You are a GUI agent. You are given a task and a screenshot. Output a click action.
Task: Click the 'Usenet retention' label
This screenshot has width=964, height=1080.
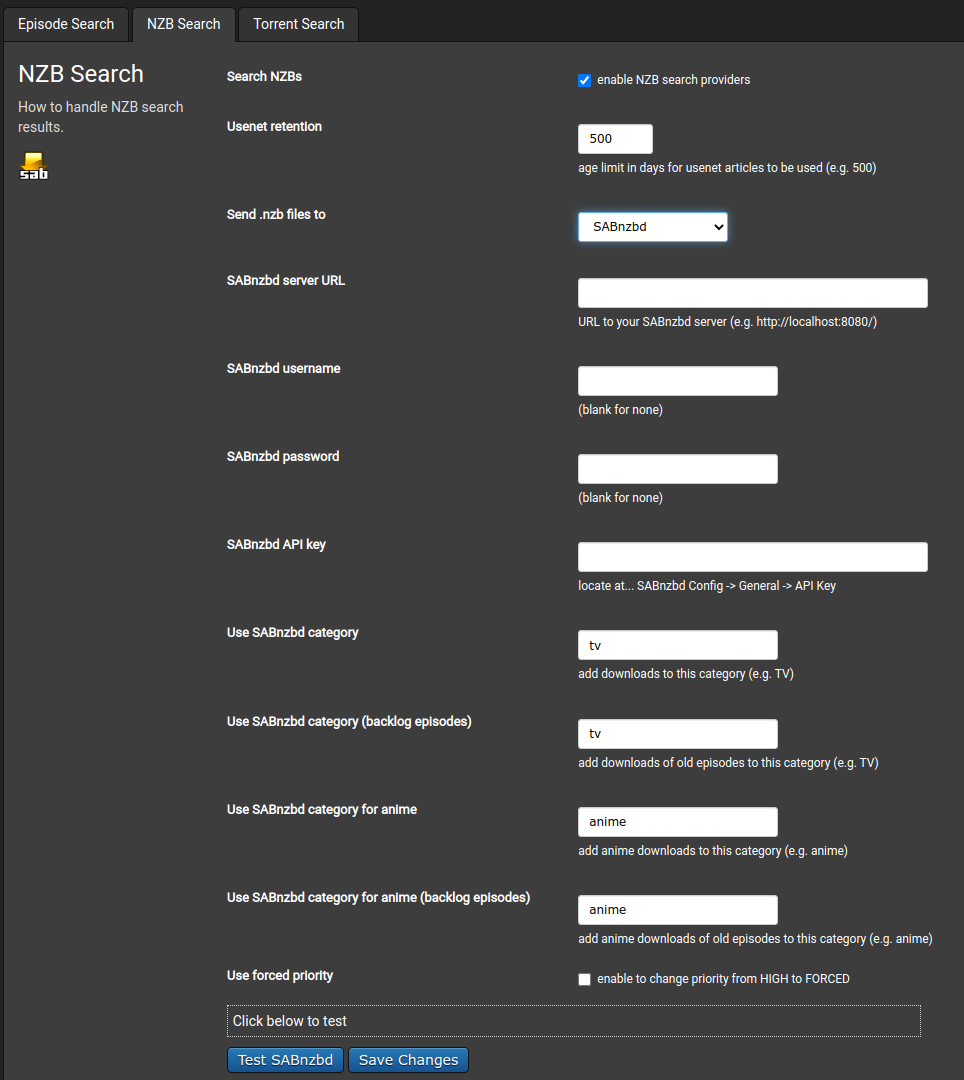tap(274, 127)
